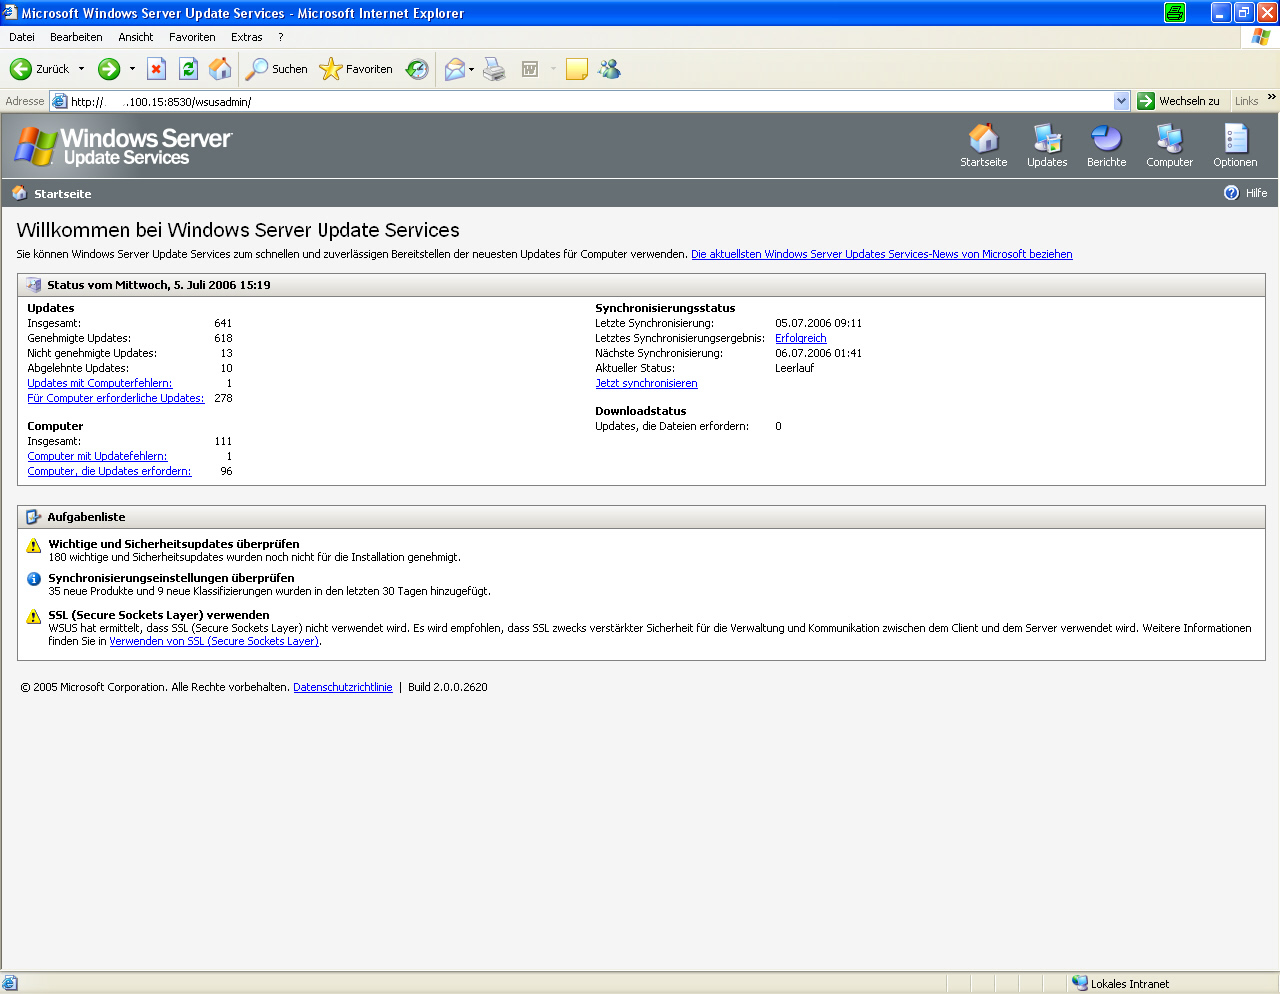Screen dimensions: 1280x994
Task: Click Jetzt synchronisieren link
Action: [x=646, y=383]
